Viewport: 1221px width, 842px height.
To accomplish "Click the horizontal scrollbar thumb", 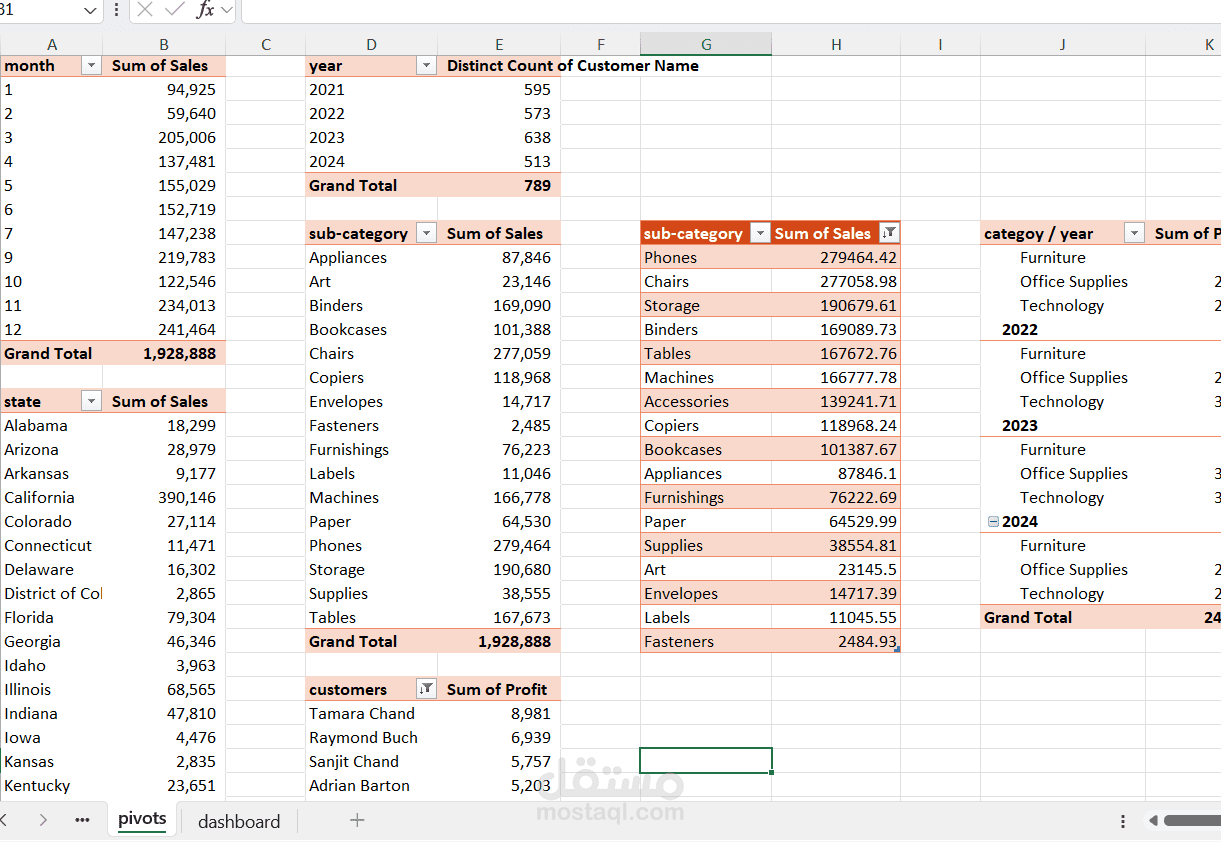I will point(1192,820).
